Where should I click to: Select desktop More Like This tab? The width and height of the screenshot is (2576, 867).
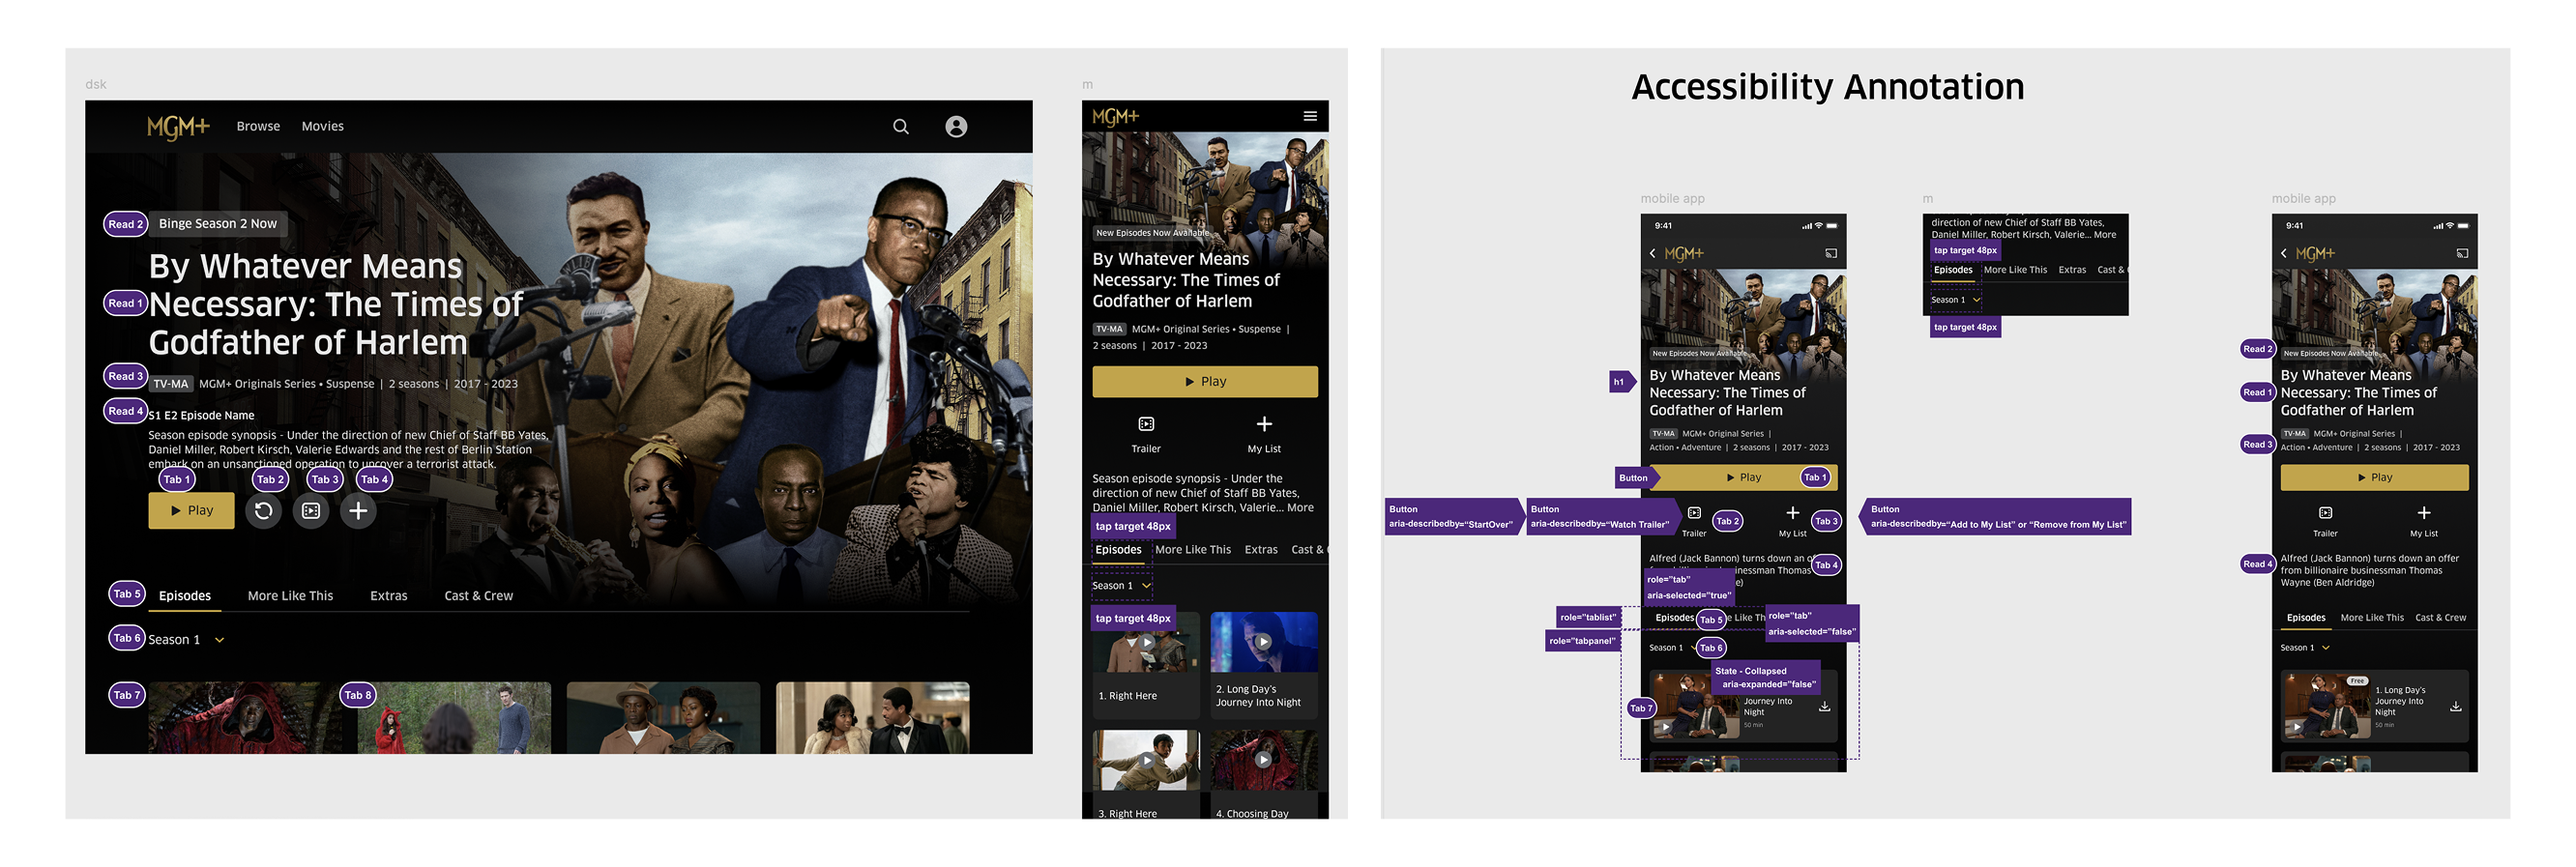coord(290,596)
